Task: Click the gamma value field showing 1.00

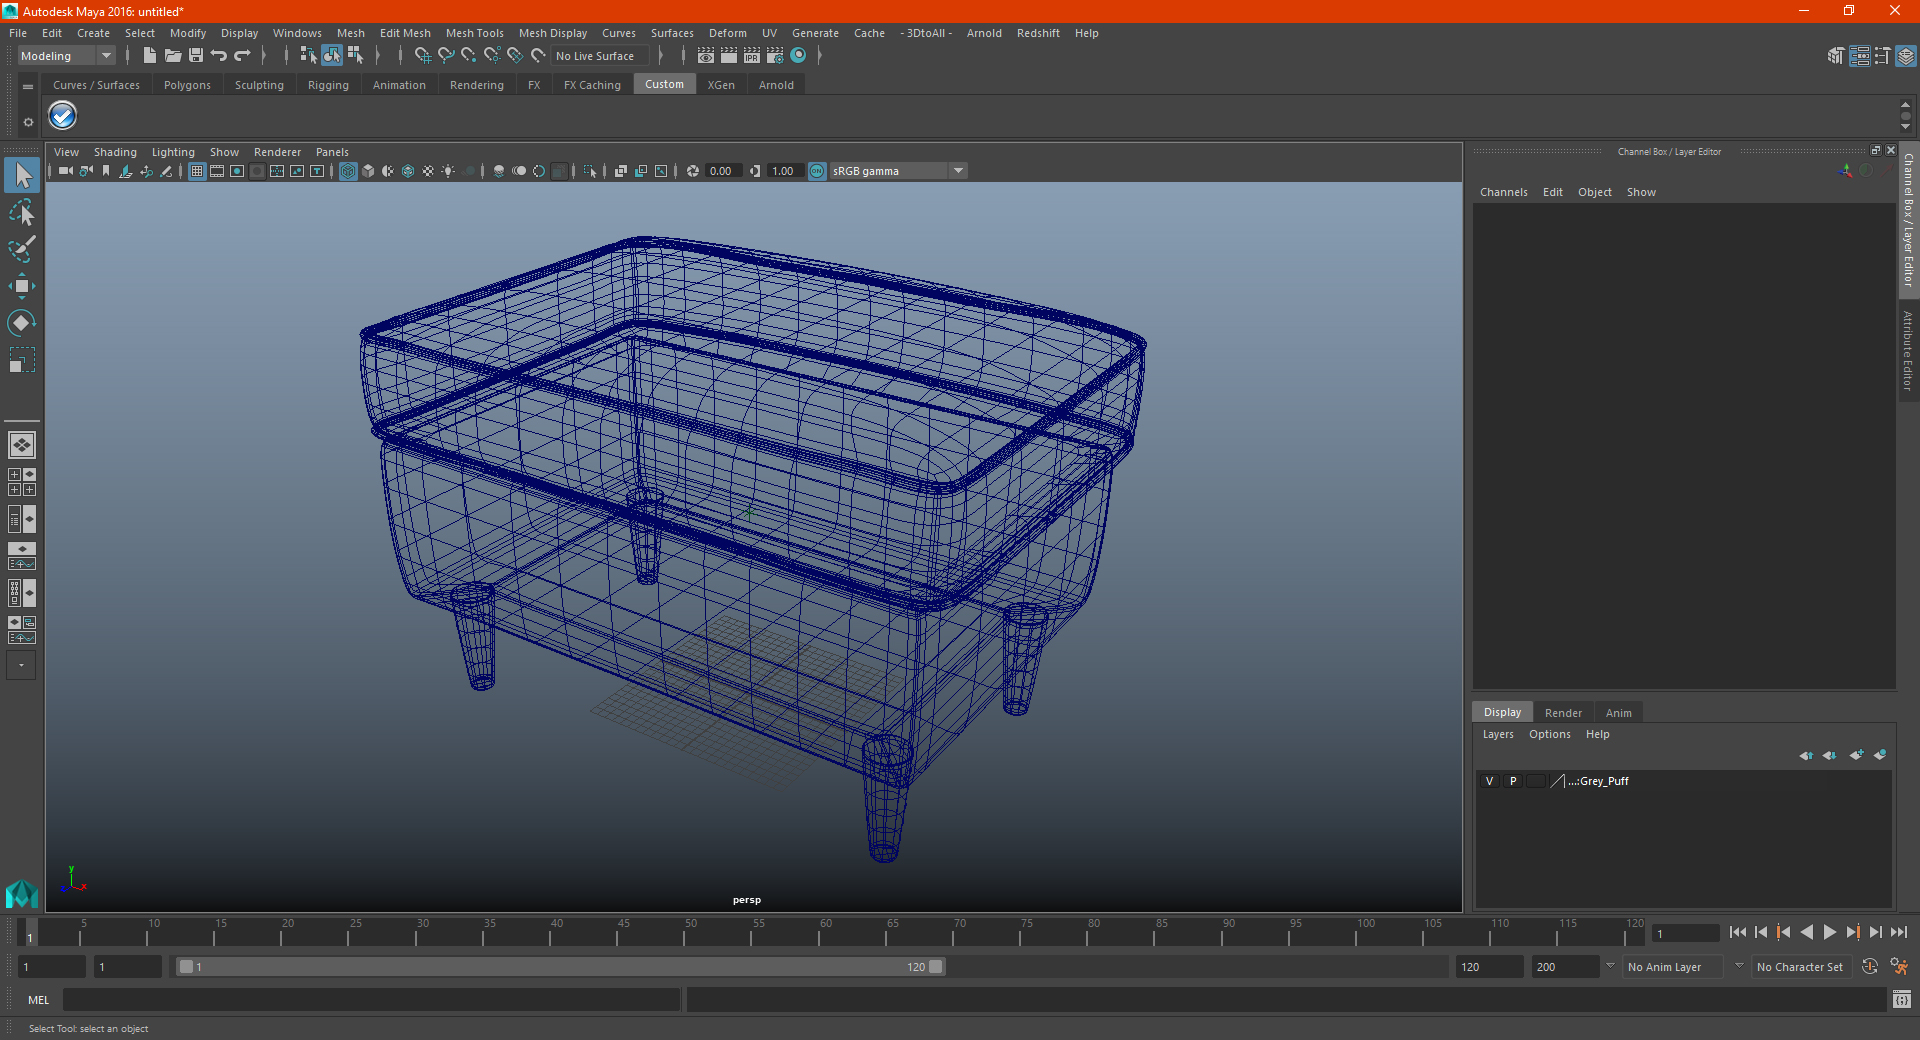Action: click(x=784, y=171)
